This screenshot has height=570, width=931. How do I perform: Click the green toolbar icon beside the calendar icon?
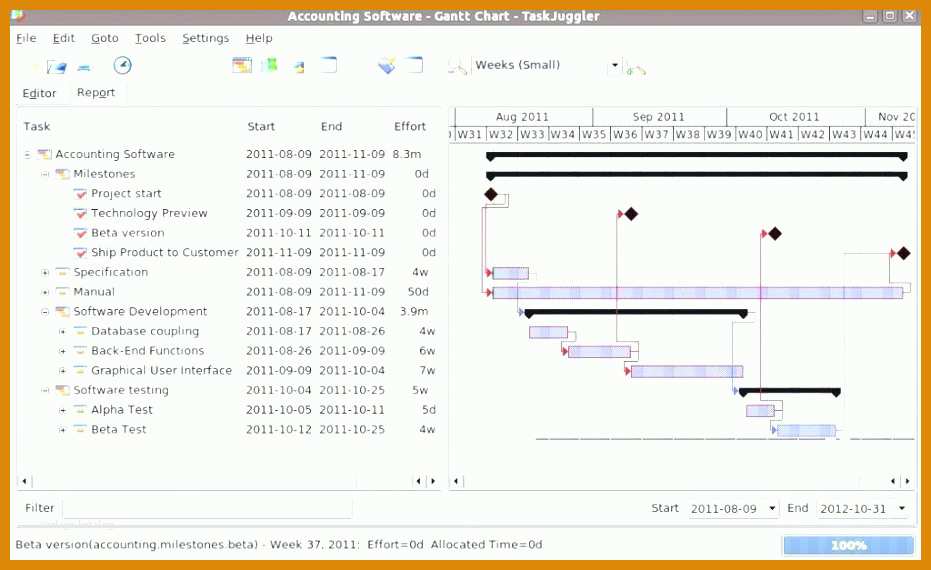pyautogui.click(x=271, y=64)
